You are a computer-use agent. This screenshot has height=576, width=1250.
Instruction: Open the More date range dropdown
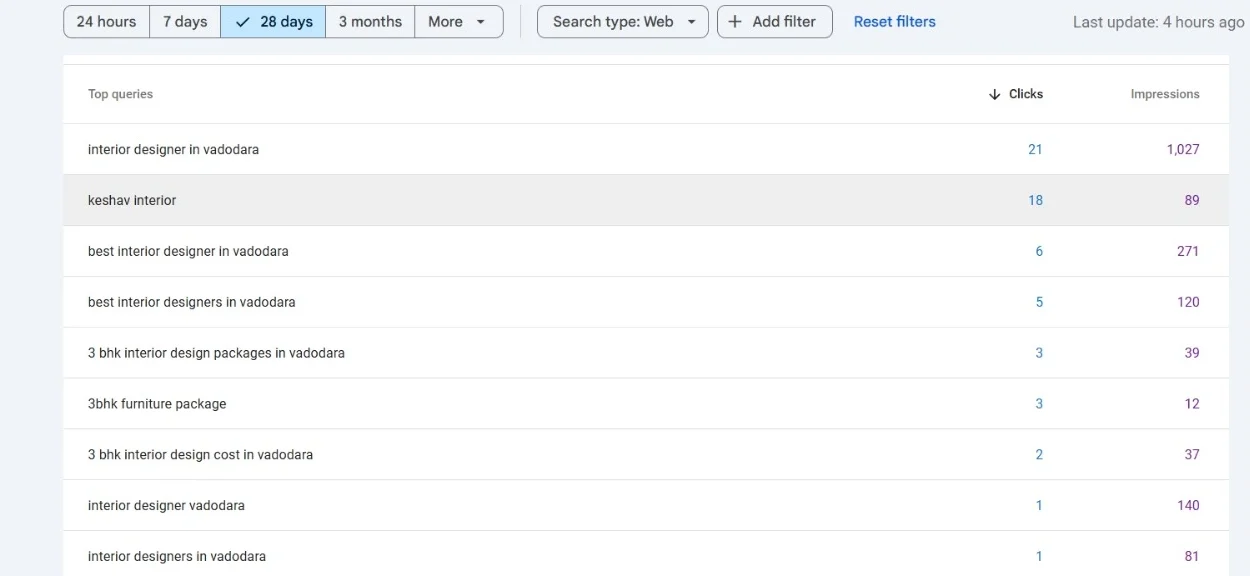458,22
